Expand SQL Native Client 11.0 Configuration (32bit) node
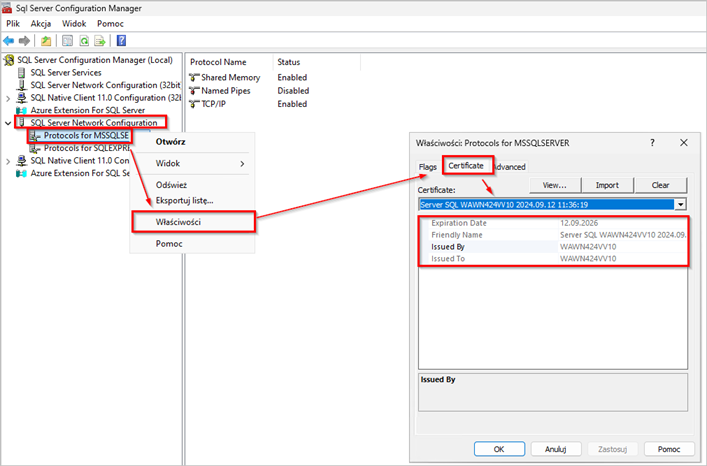707x466 pixels. [x=8, y=98]
